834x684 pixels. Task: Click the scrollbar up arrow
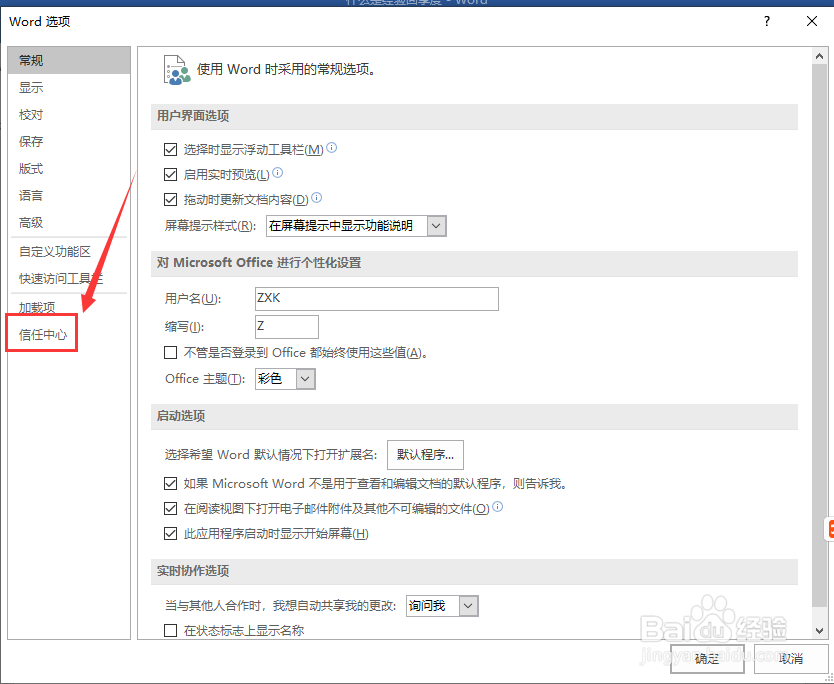pyautogui.click(x=819, y=56)
